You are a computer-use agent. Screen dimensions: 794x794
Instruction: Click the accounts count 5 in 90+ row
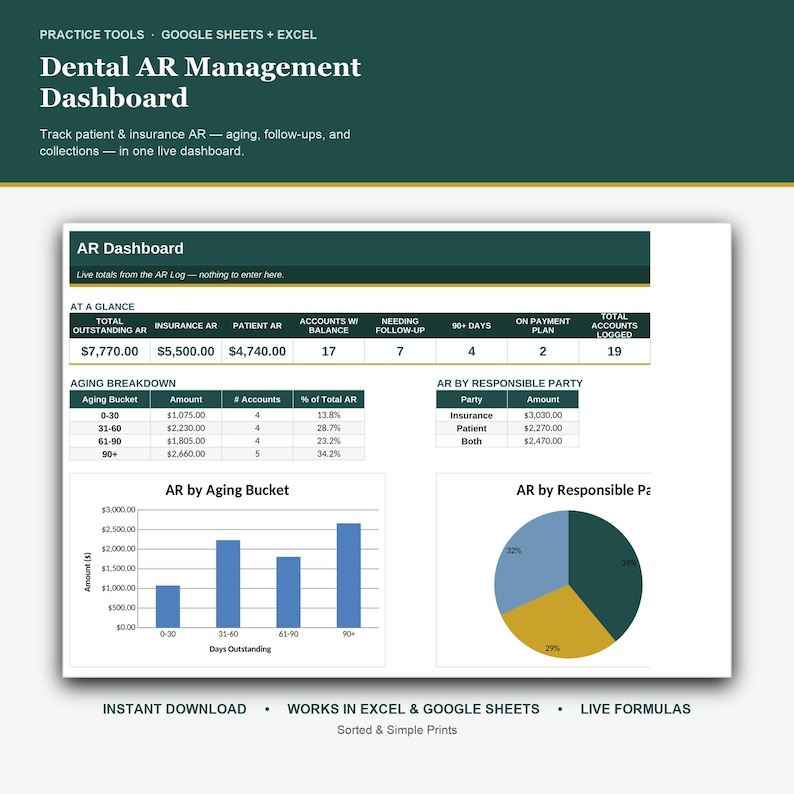point(257,454)
